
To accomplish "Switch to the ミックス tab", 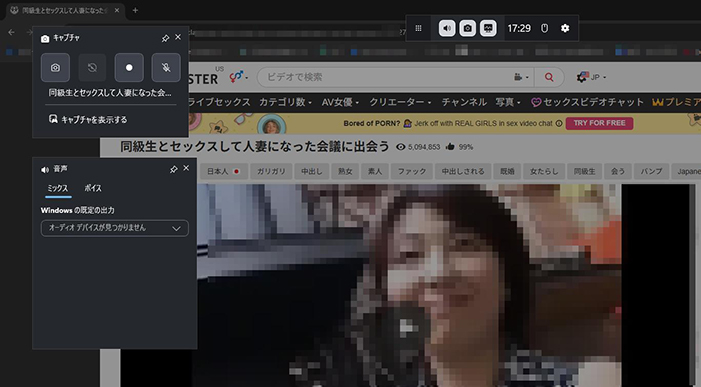I will tap(58, 189).
